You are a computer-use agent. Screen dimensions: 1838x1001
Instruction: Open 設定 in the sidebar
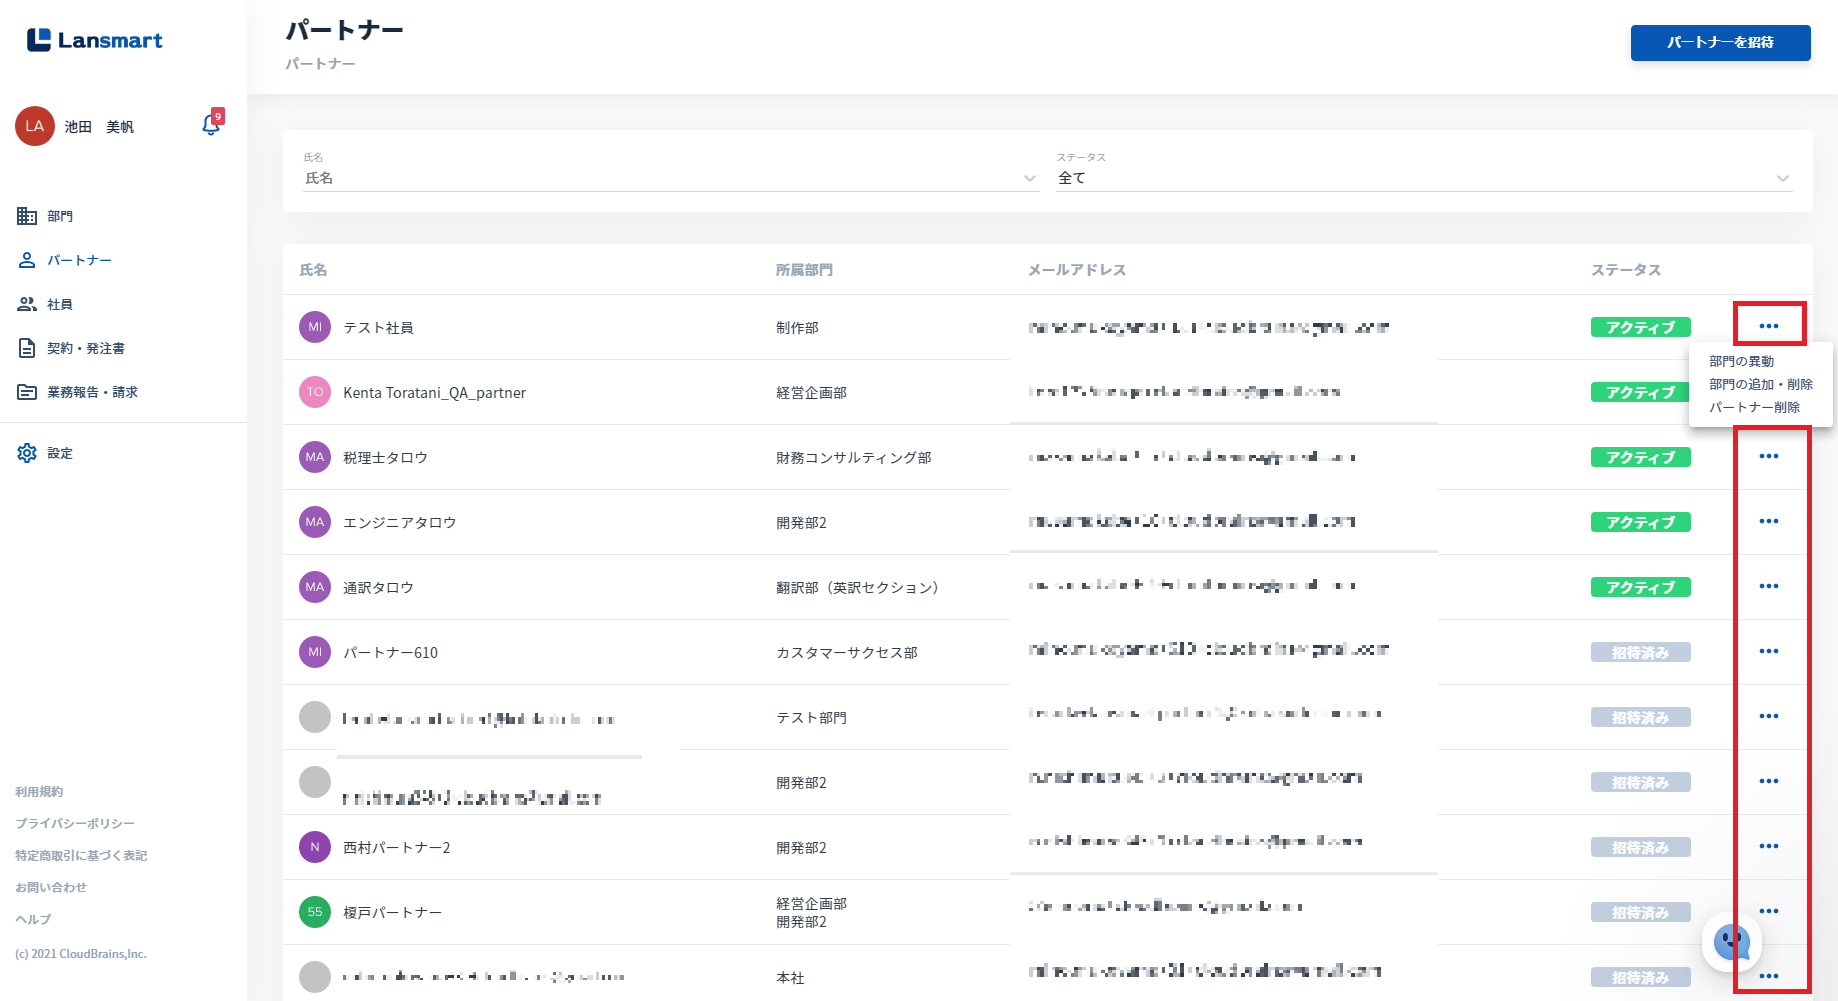46,453
